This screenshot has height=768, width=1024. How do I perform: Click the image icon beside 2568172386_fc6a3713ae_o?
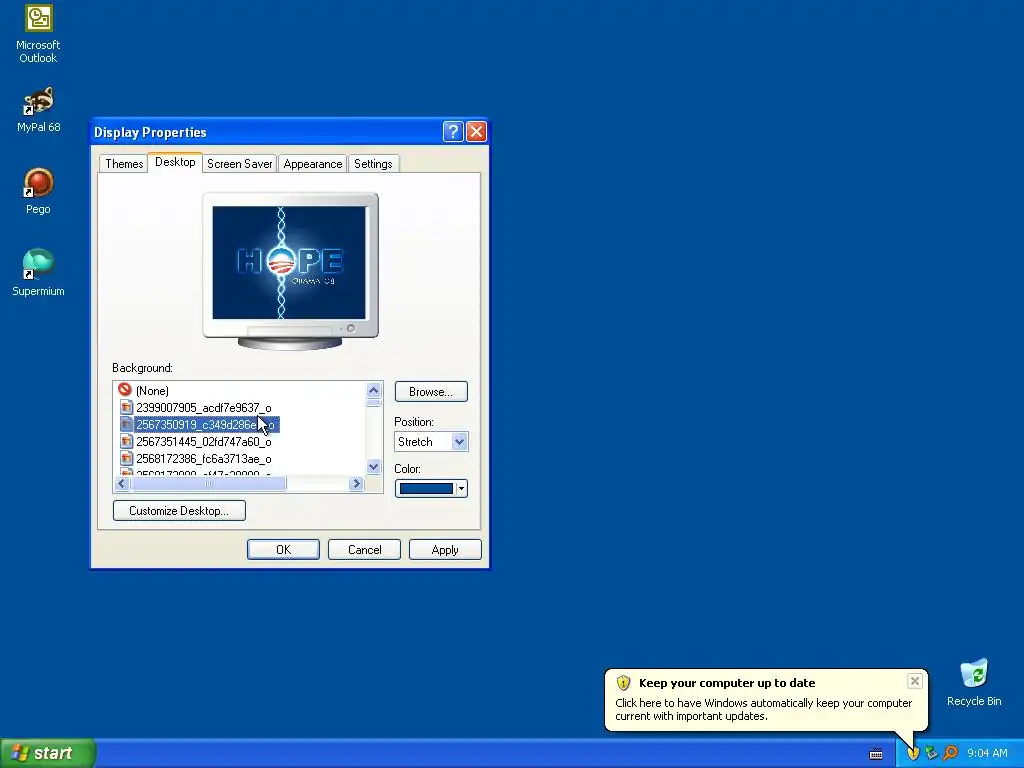[x=127, y=458]
